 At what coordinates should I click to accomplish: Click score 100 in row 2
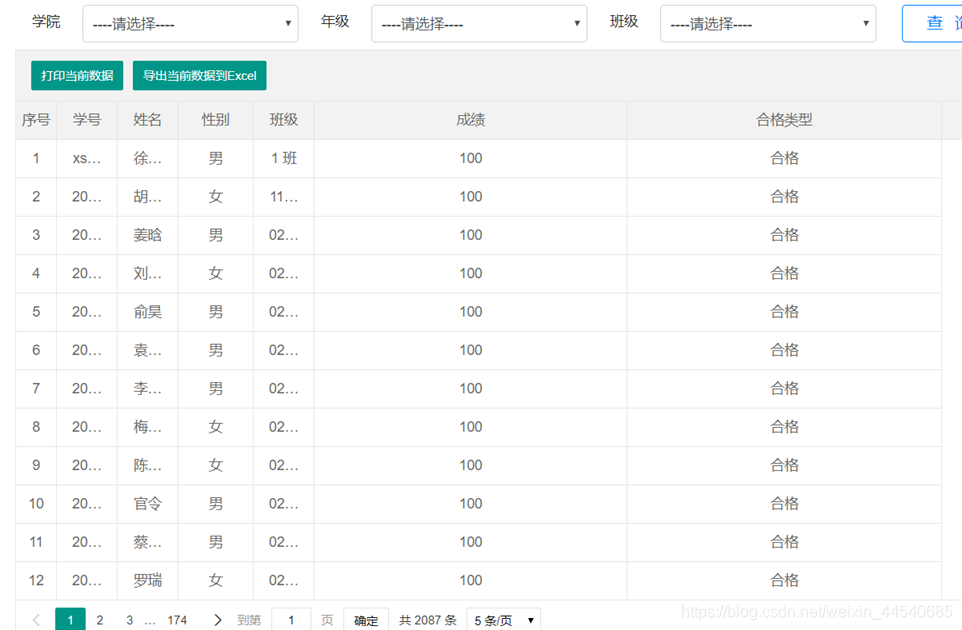[471, 197]
